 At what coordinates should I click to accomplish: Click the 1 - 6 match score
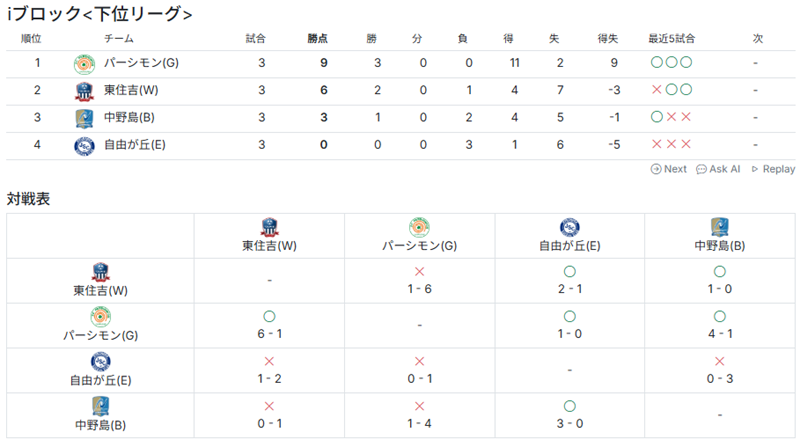[419, 290]
